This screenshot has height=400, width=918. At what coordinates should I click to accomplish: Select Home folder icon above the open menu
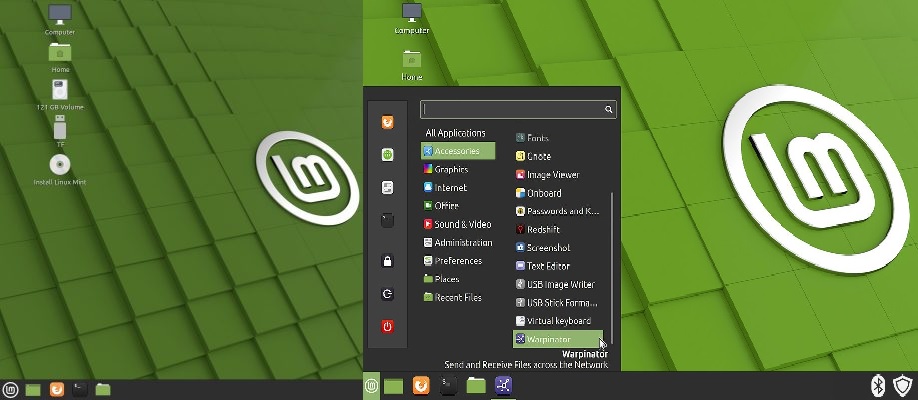click(412, 65)
